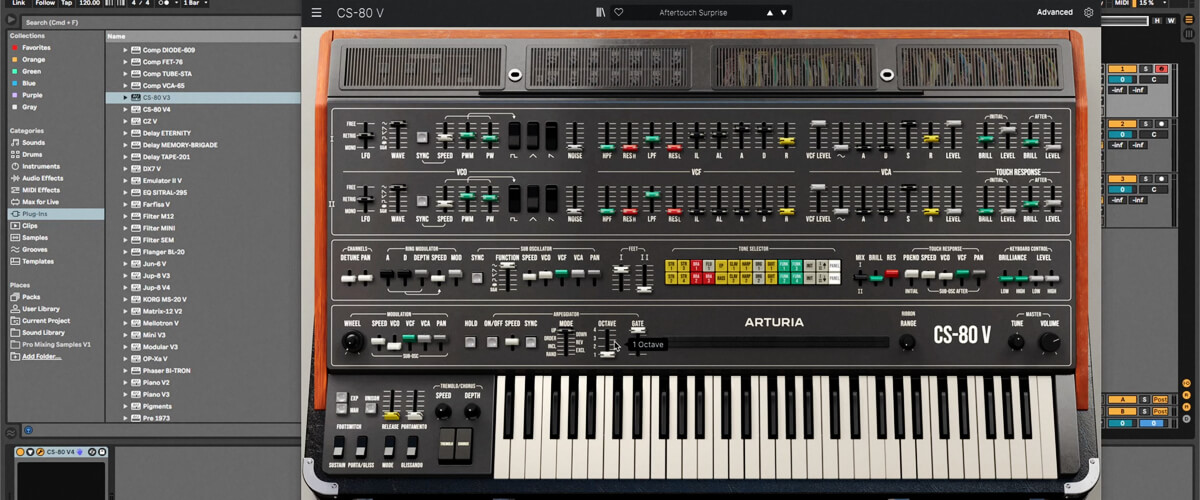Toggle the Sustain footswitch rocker
This screenshot has width=1200, height=500.
pyautogui.click(x=338, y=445)
